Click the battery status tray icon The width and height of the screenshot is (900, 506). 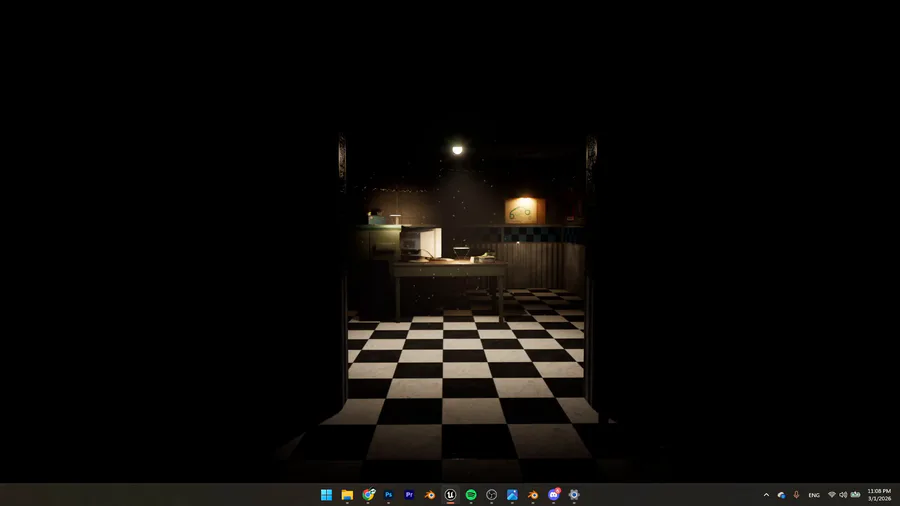(x=855, y=495)
